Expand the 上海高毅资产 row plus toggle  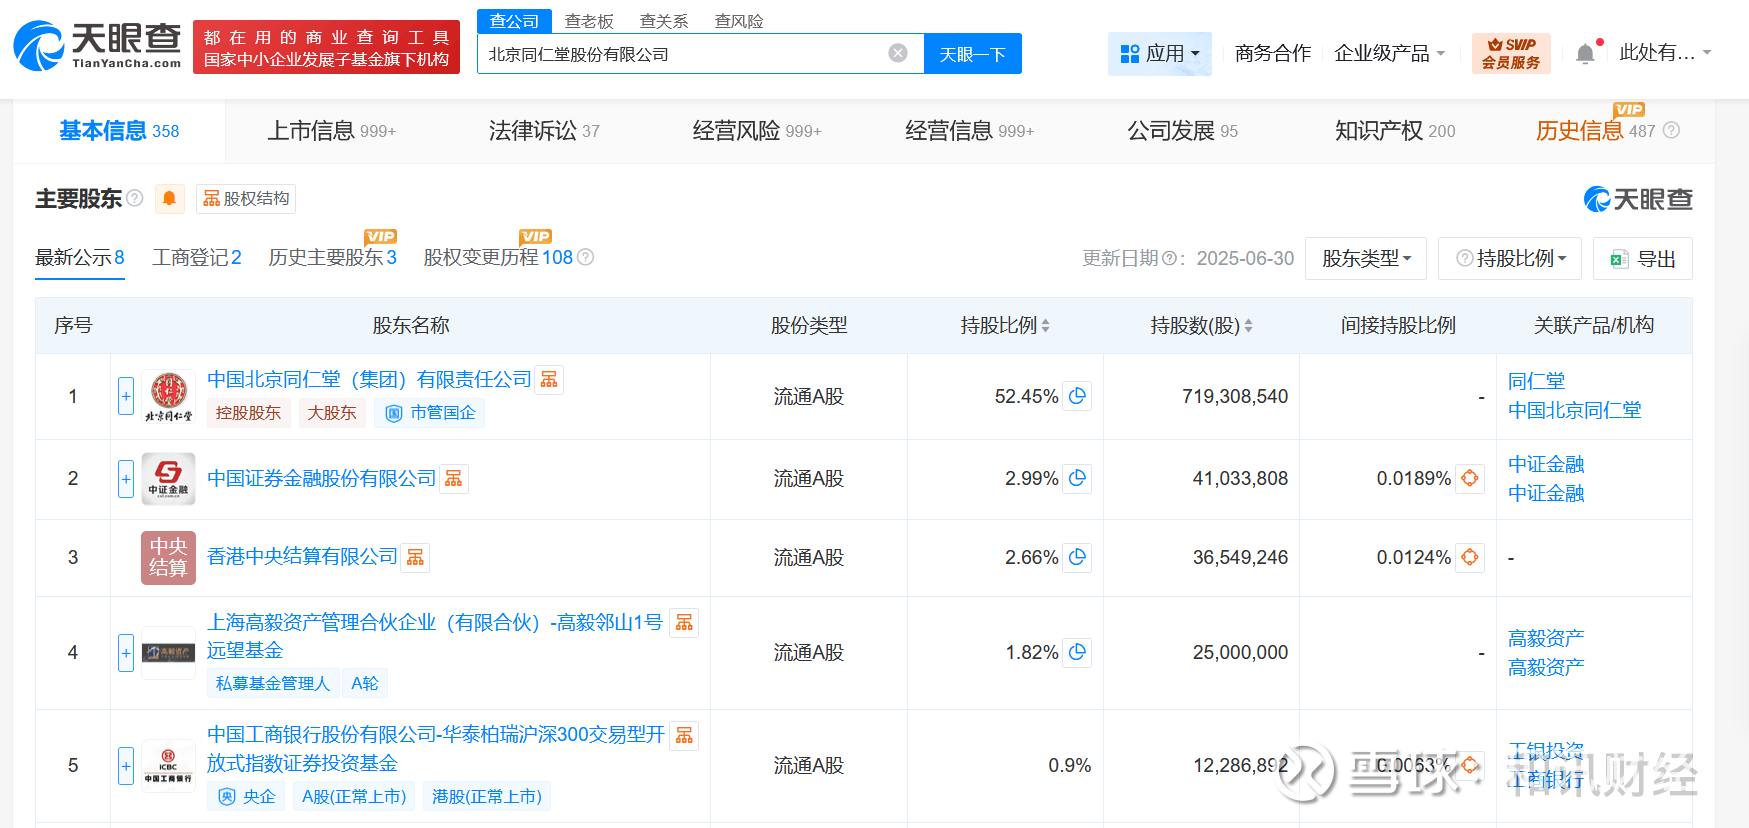coord(126,653)
